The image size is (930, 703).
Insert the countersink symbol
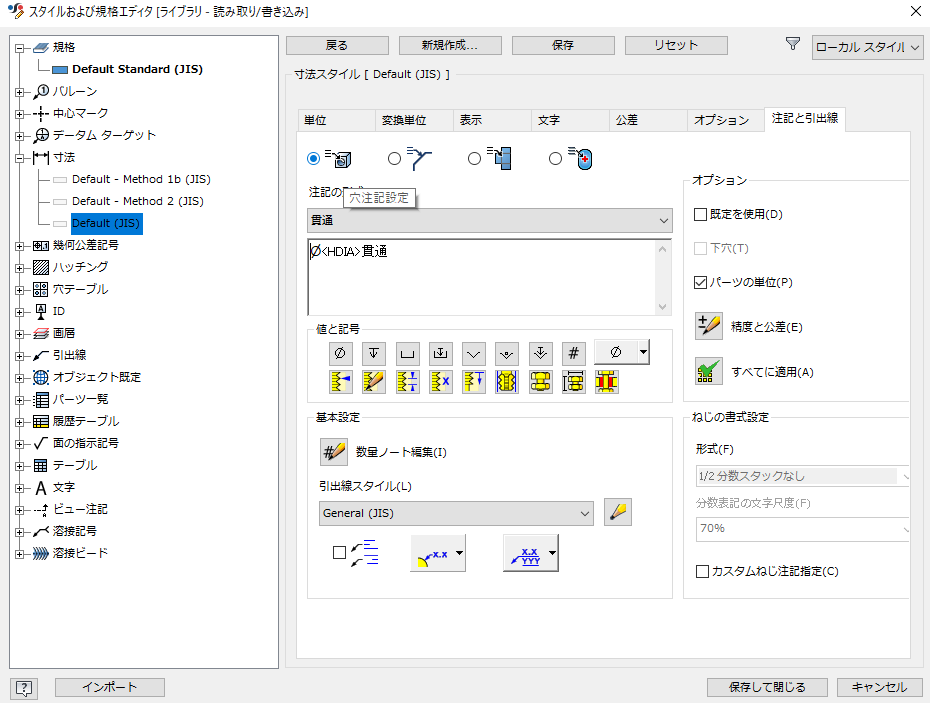pos(473,353)
